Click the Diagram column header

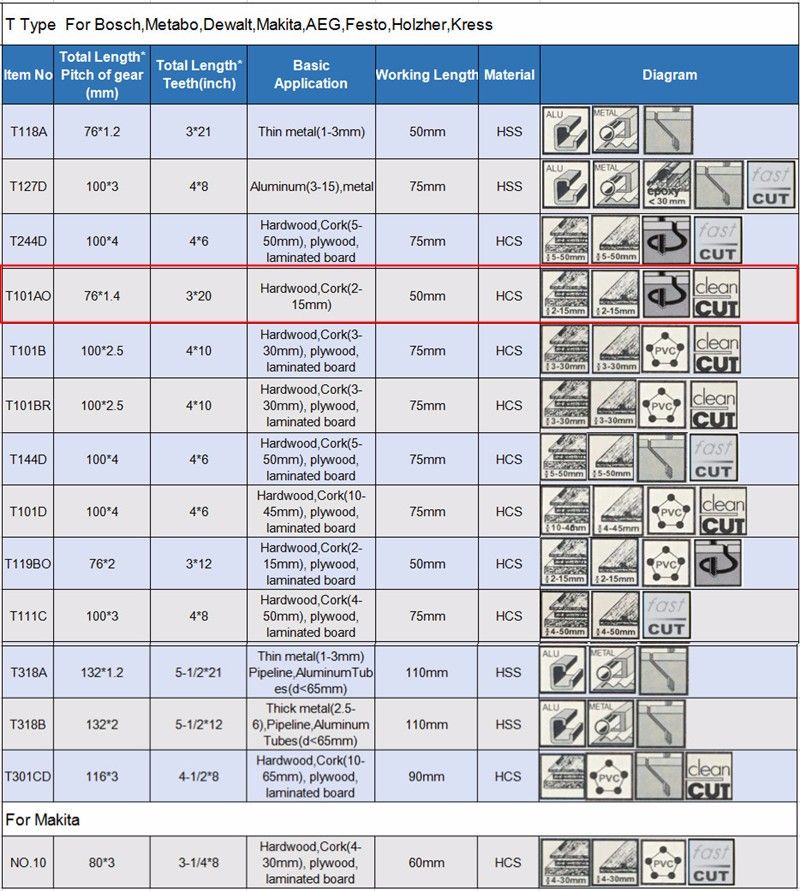tap(669, 75)
